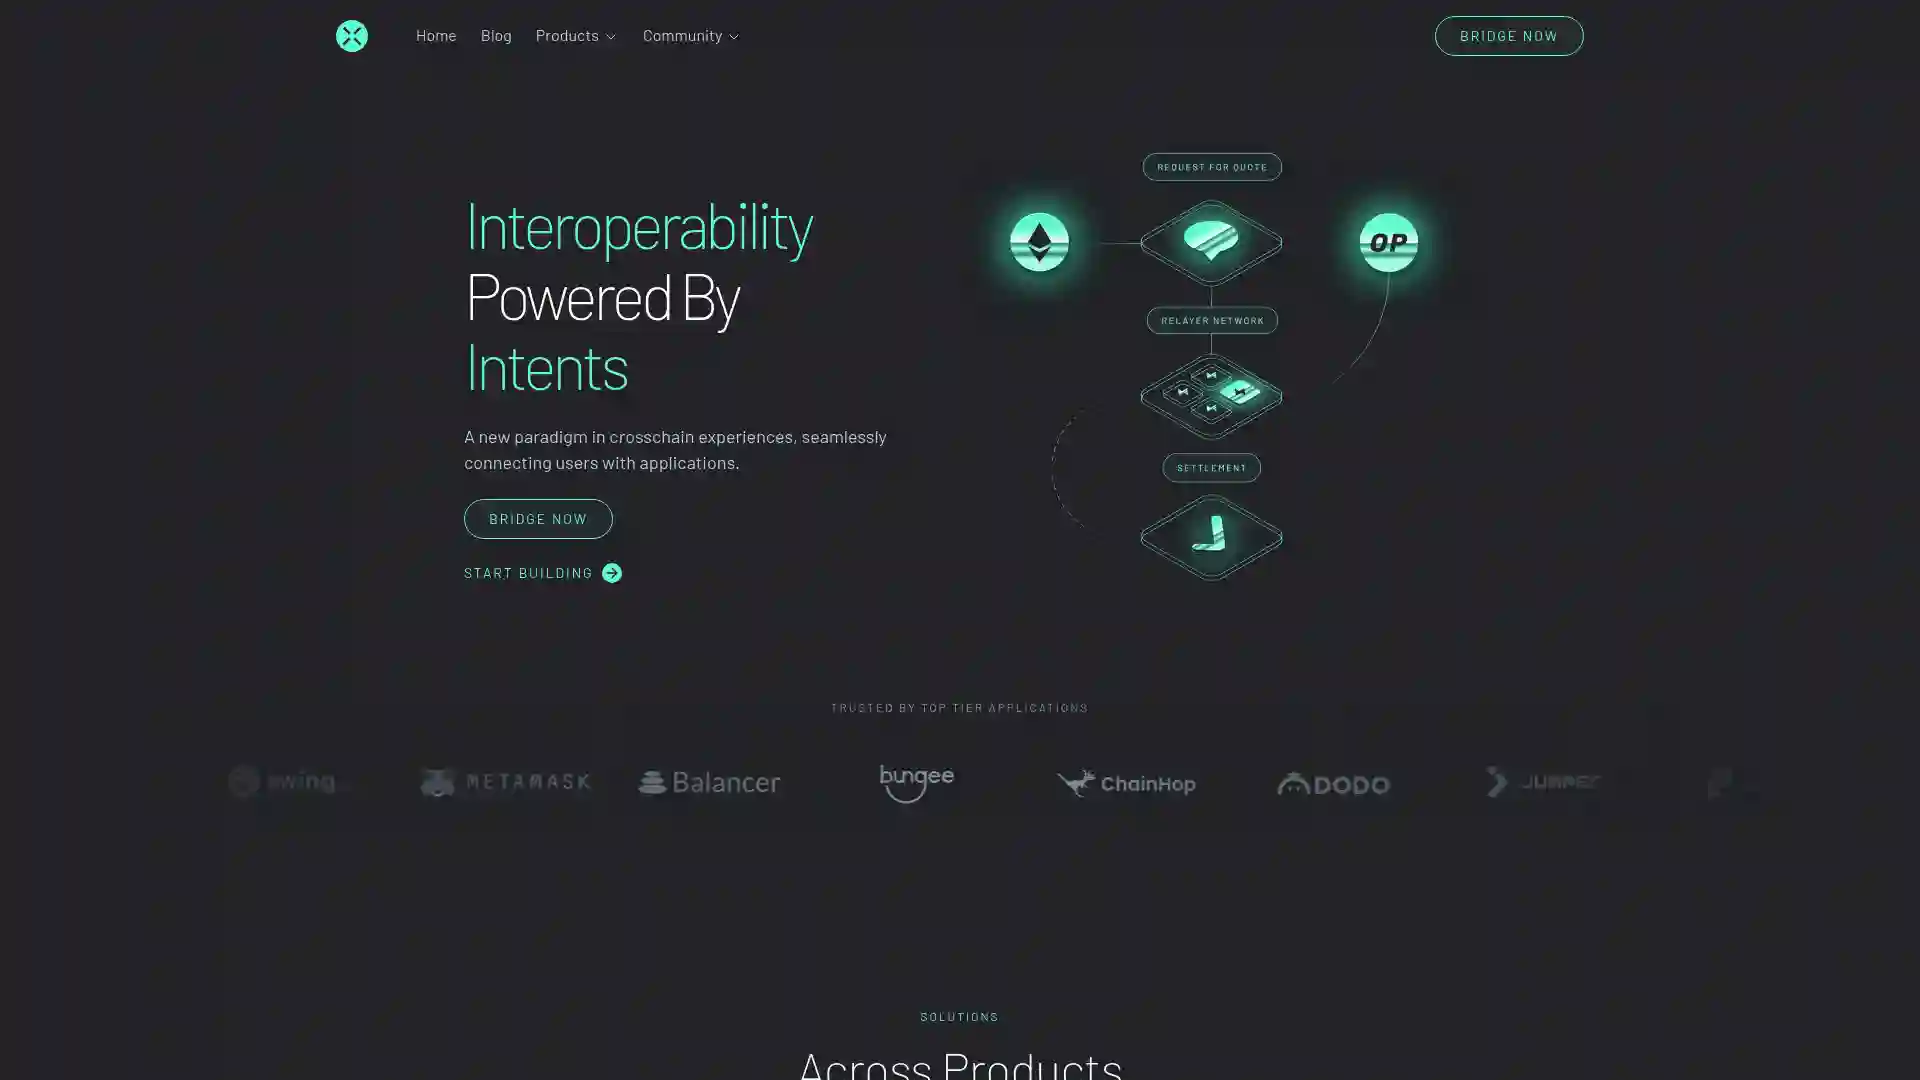This screenshot has width=1920, height=1080.
Task: Scroll to the Solutions section
Action: click(x=960, y=1015)
